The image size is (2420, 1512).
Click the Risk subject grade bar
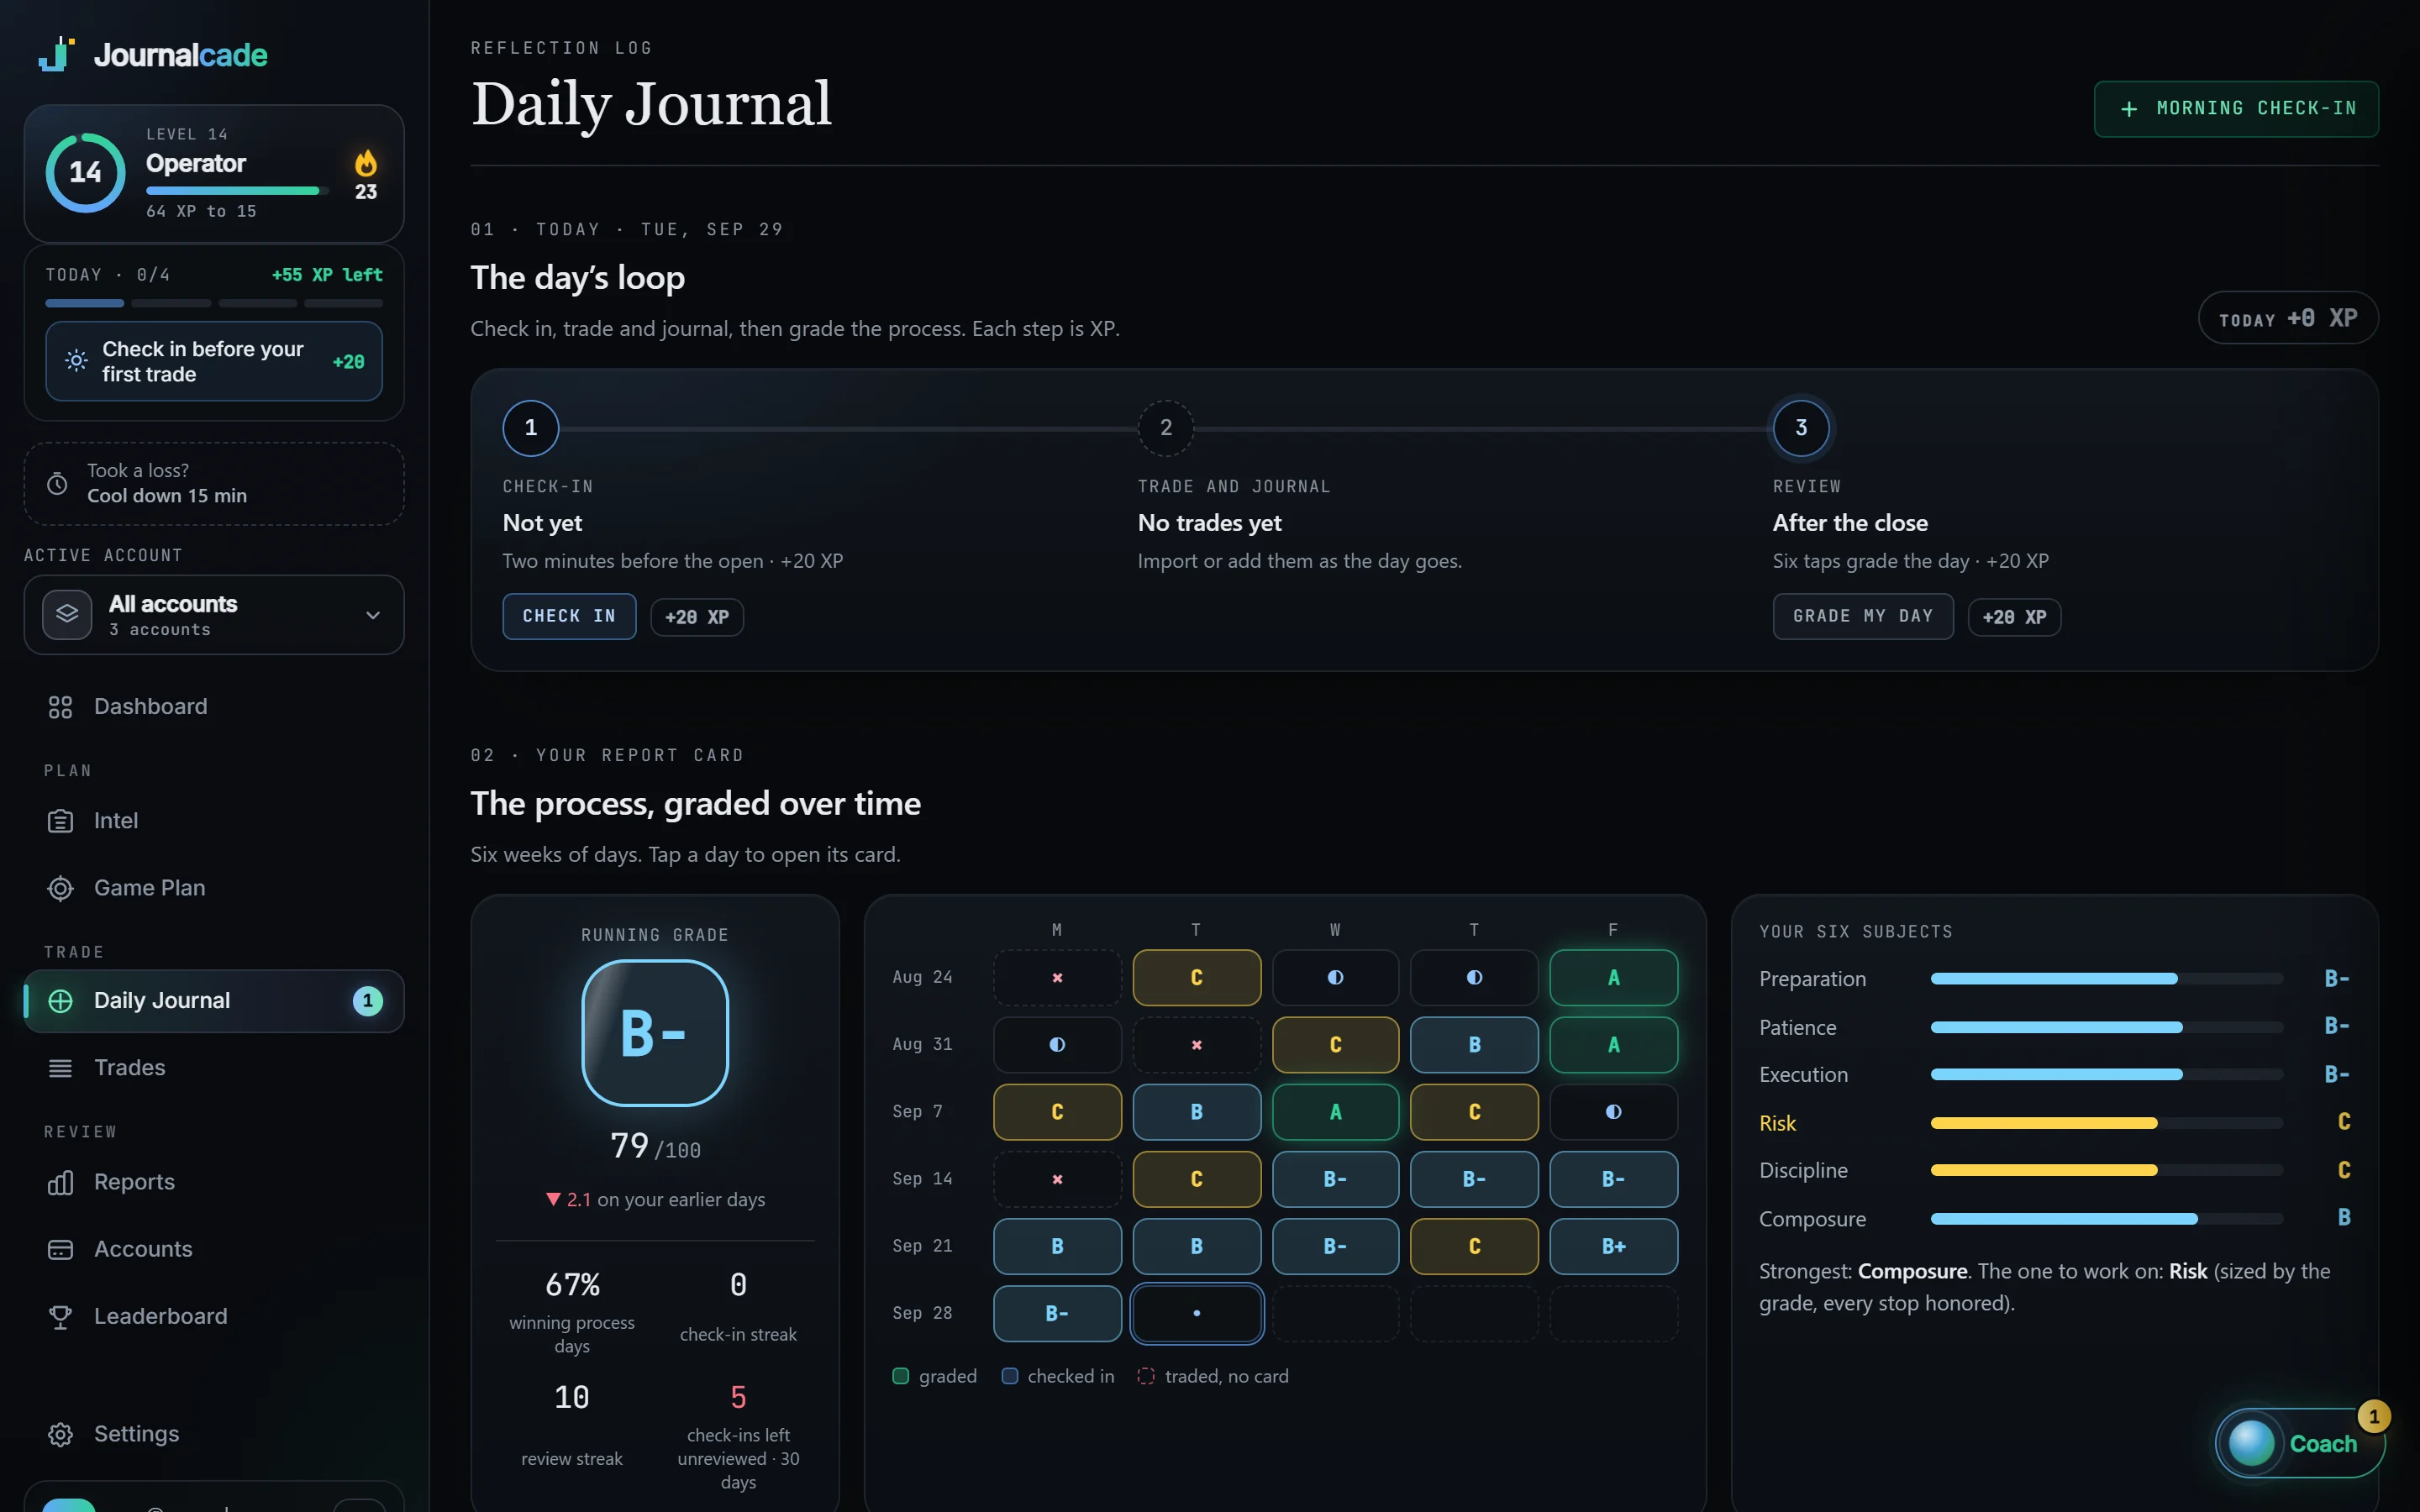click(2106, 1123)
